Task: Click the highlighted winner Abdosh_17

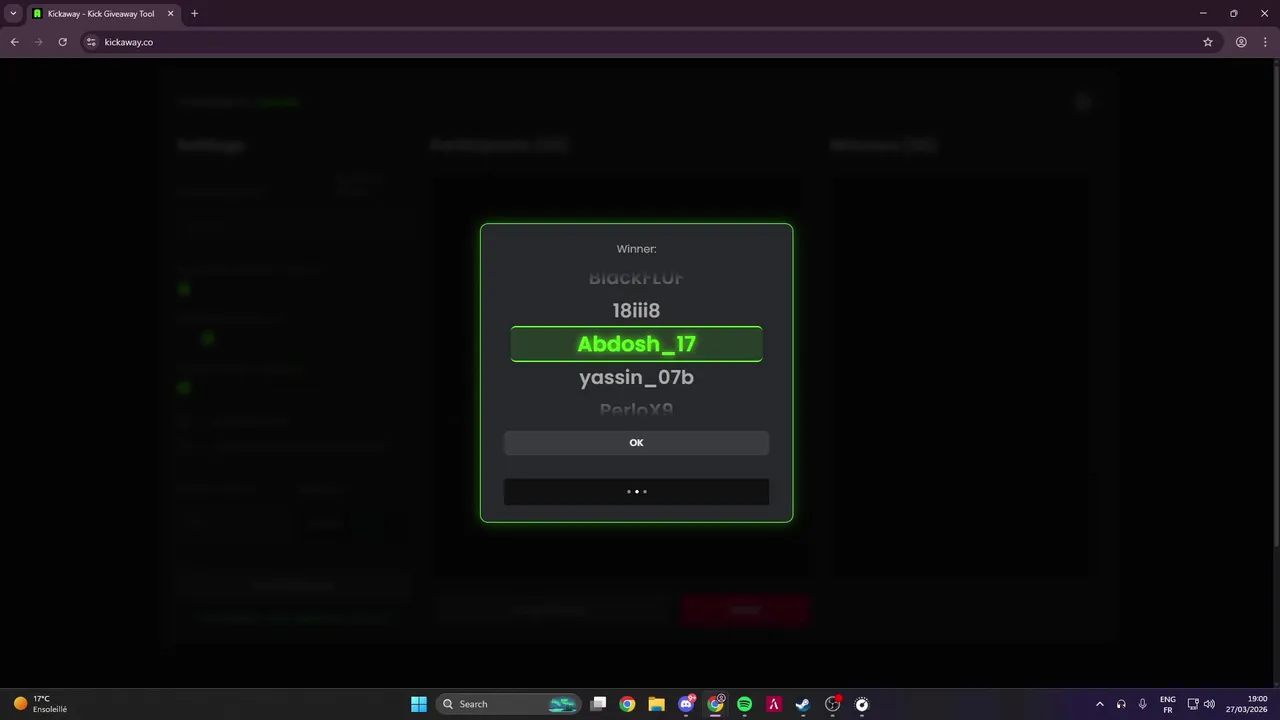Action: 636,344
